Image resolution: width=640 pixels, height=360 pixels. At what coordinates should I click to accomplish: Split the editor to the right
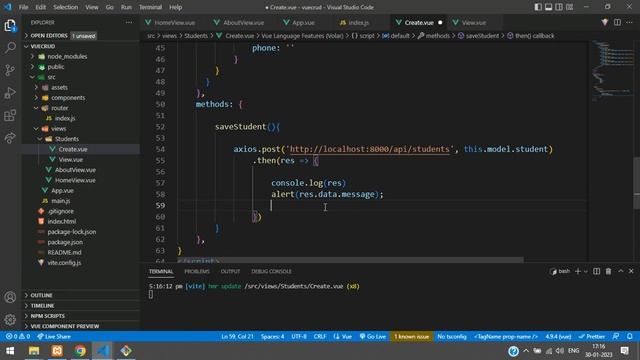point(617,22)
